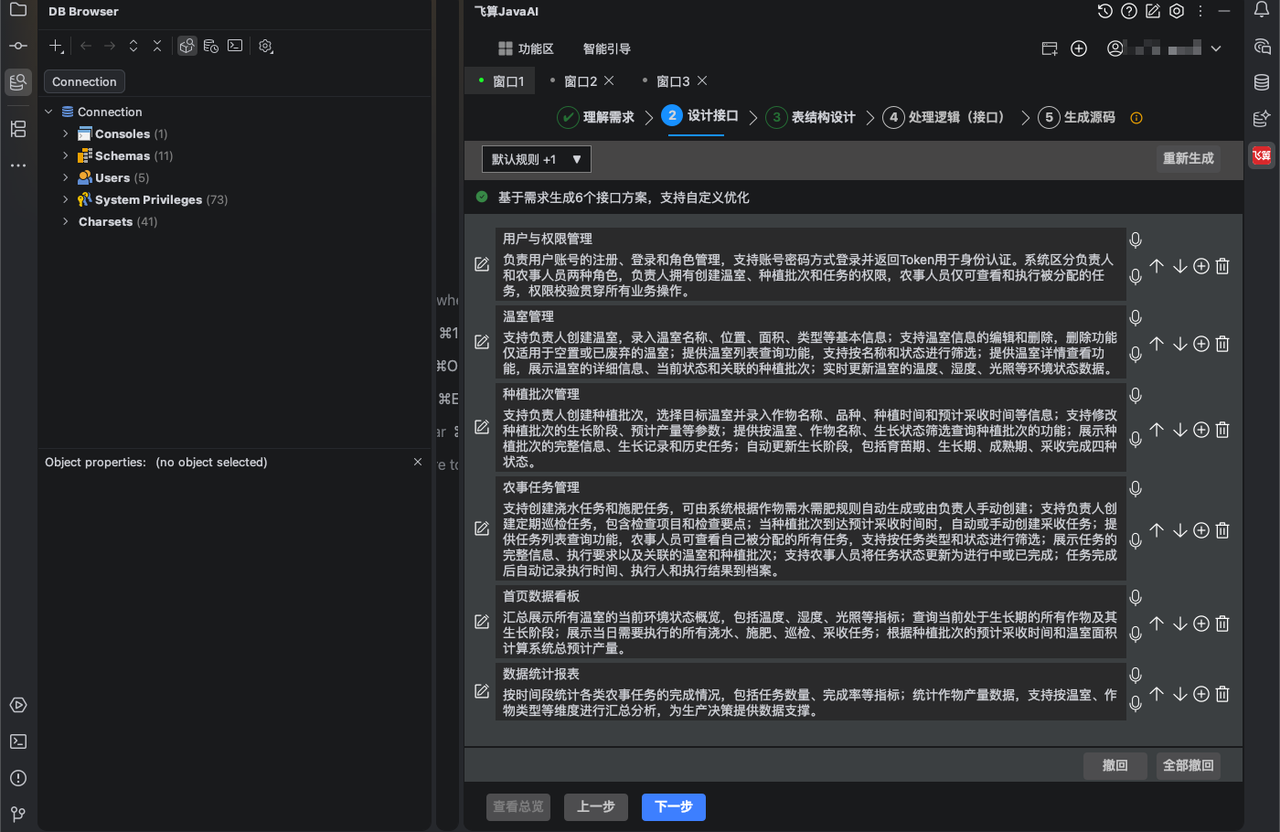Image resolution: width=1280 pixels, height=832 pixels.
Task: Expand the Charsets tree node
Action: 66,222
